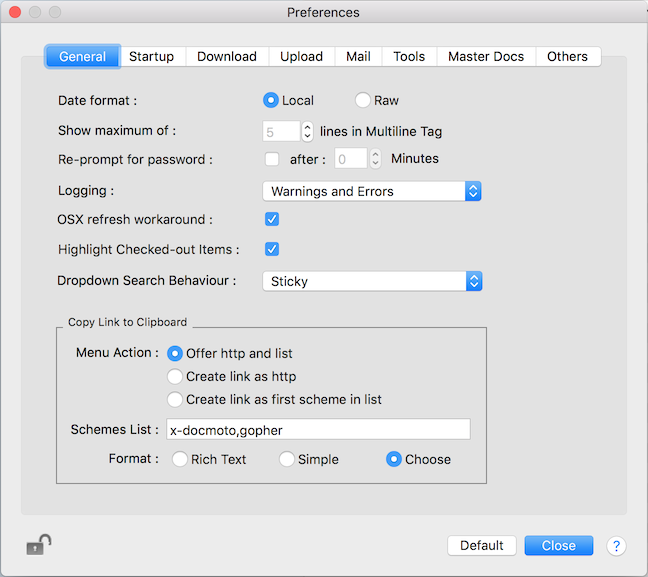Expand Dropdown Search Behaviour Sticky menu
Image resolution: width=648 pixels, height=577 pixels.
[x=371, y=281]
